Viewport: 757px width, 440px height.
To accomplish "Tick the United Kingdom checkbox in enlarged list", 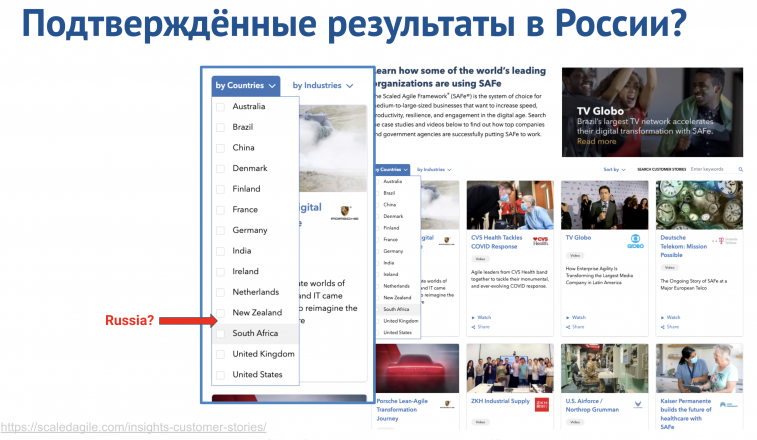I will (x=220, y=354).
